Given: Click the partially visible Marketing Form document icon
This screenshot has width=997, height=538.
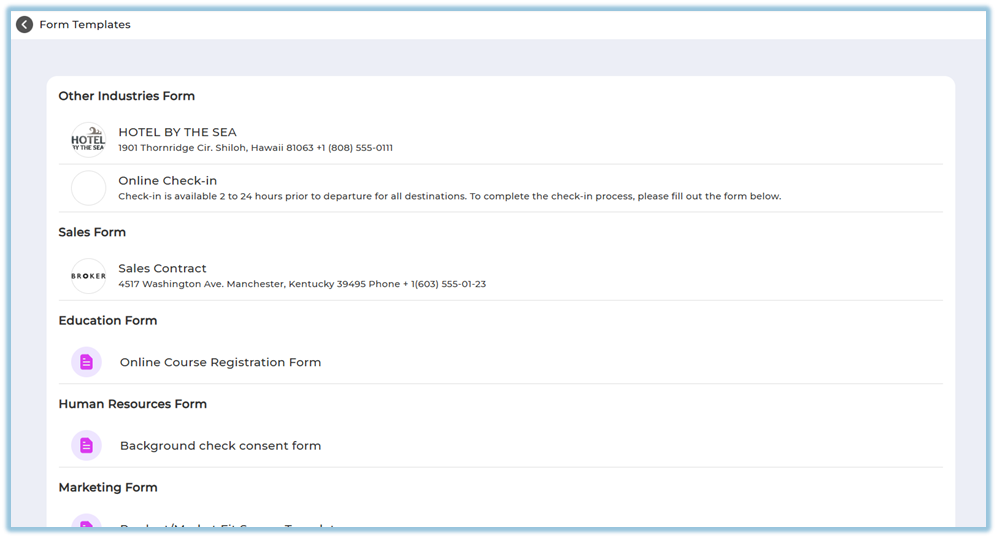Looking at the screenshot, I should point(87,523).
